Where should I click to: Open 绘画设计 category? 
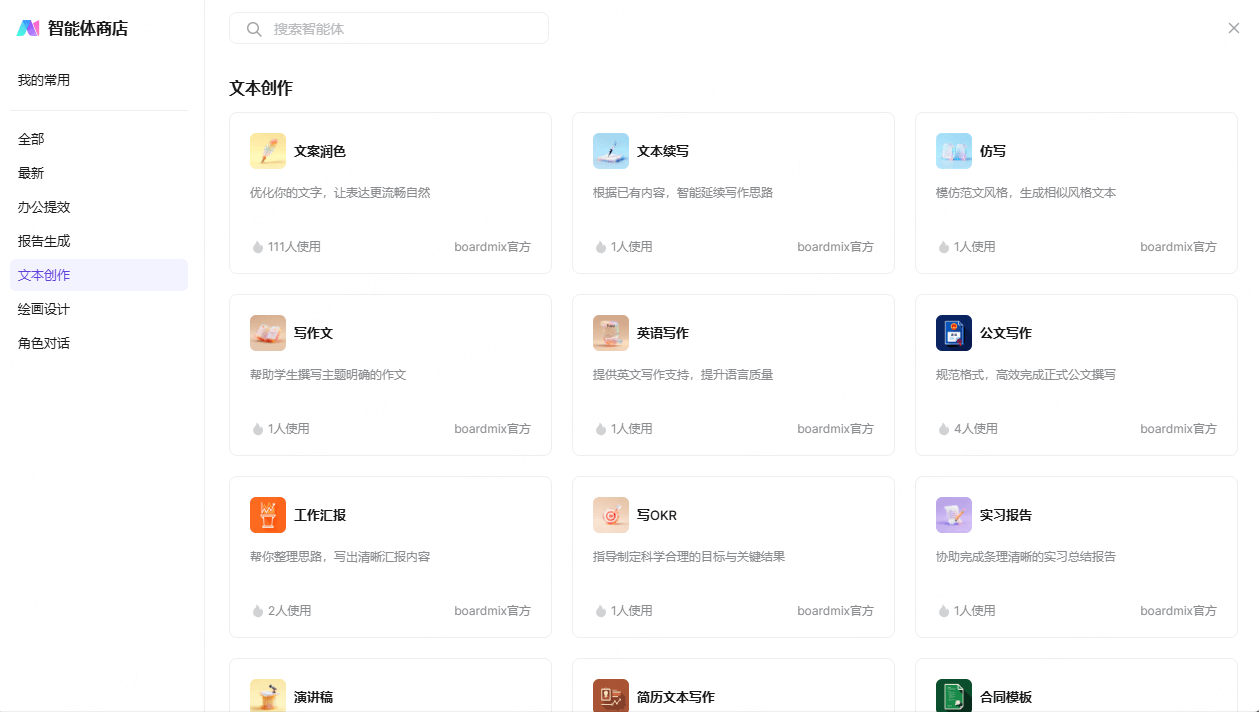[44, 309]
